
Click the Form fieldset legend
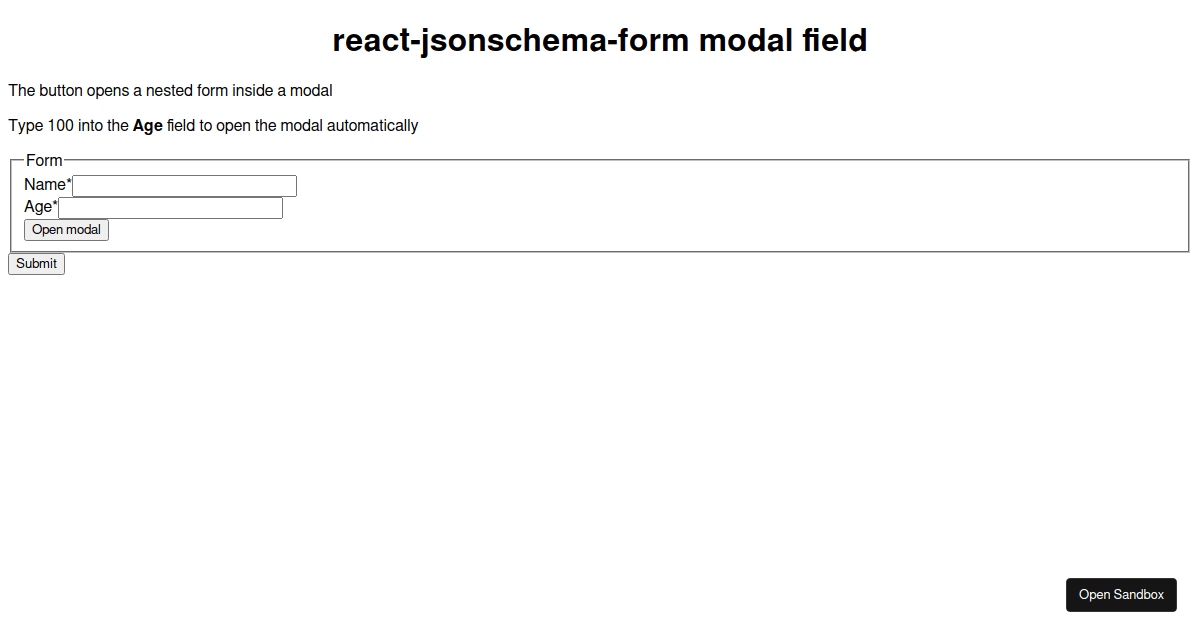point(44,160)
